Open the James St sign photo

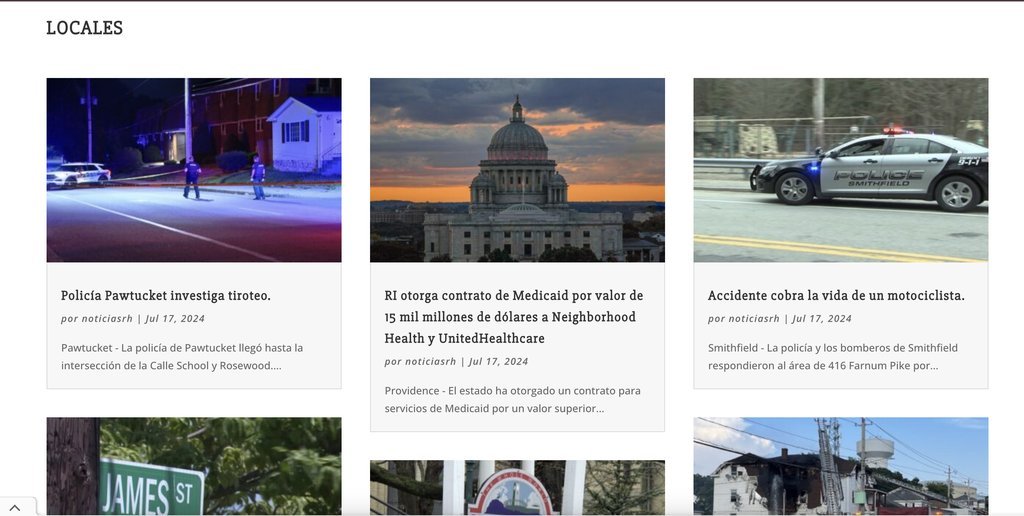[194, 466]
